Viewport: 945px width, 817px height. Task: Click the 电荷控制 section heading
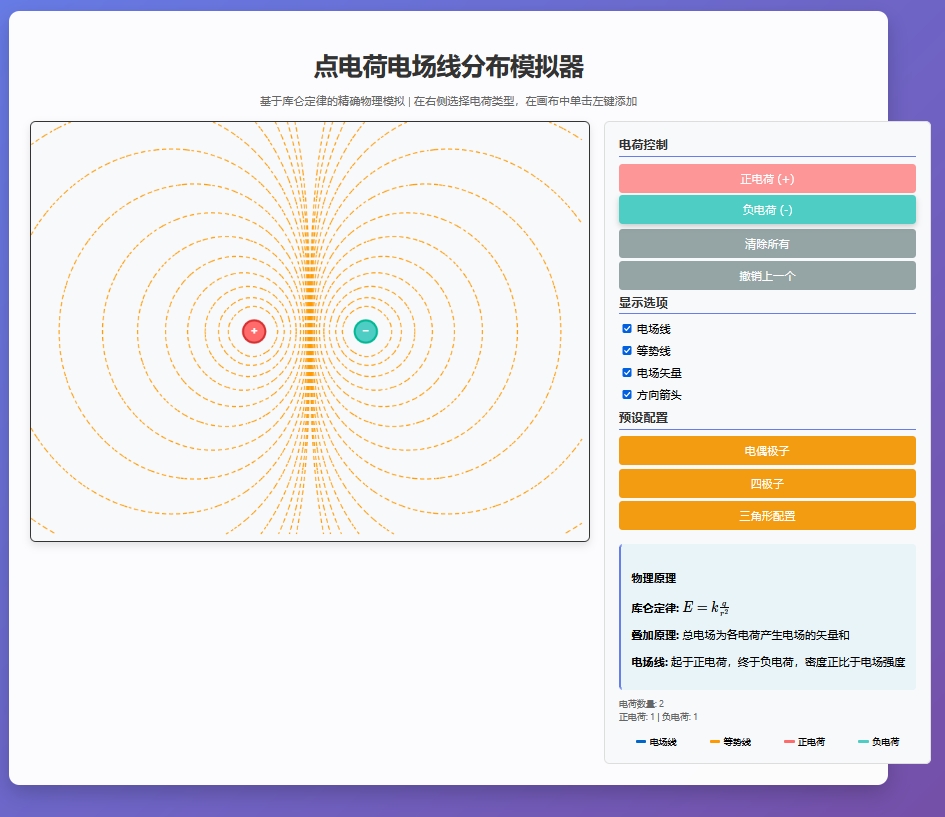(x=643, y=145)
